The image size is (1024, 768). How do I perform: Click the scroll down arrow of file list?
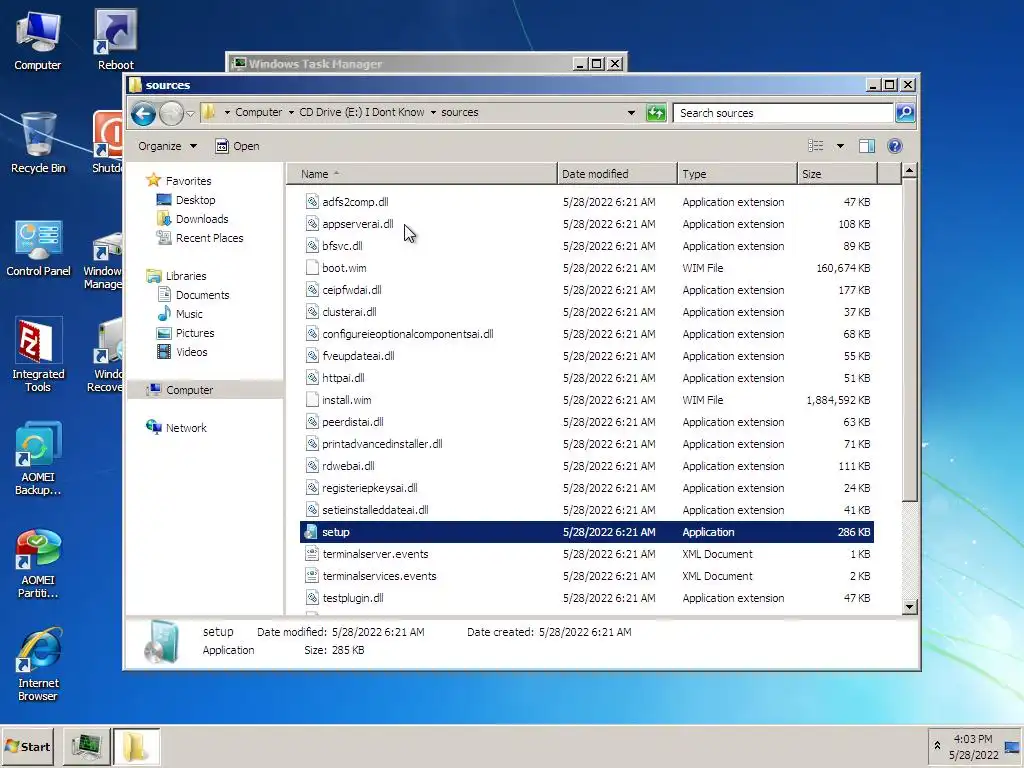click(909, 607)
